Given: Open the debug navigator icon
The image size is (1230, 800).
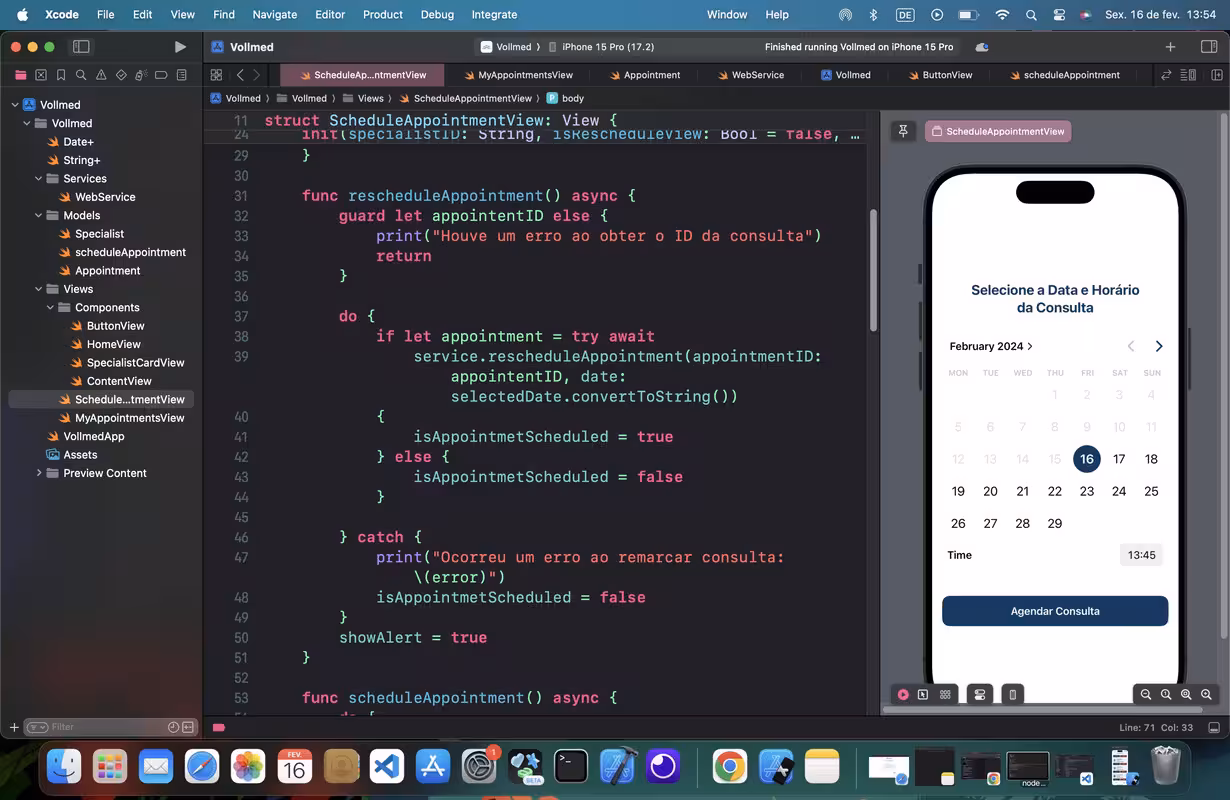Looking at the screenshot, I should (x=141, y=75).
